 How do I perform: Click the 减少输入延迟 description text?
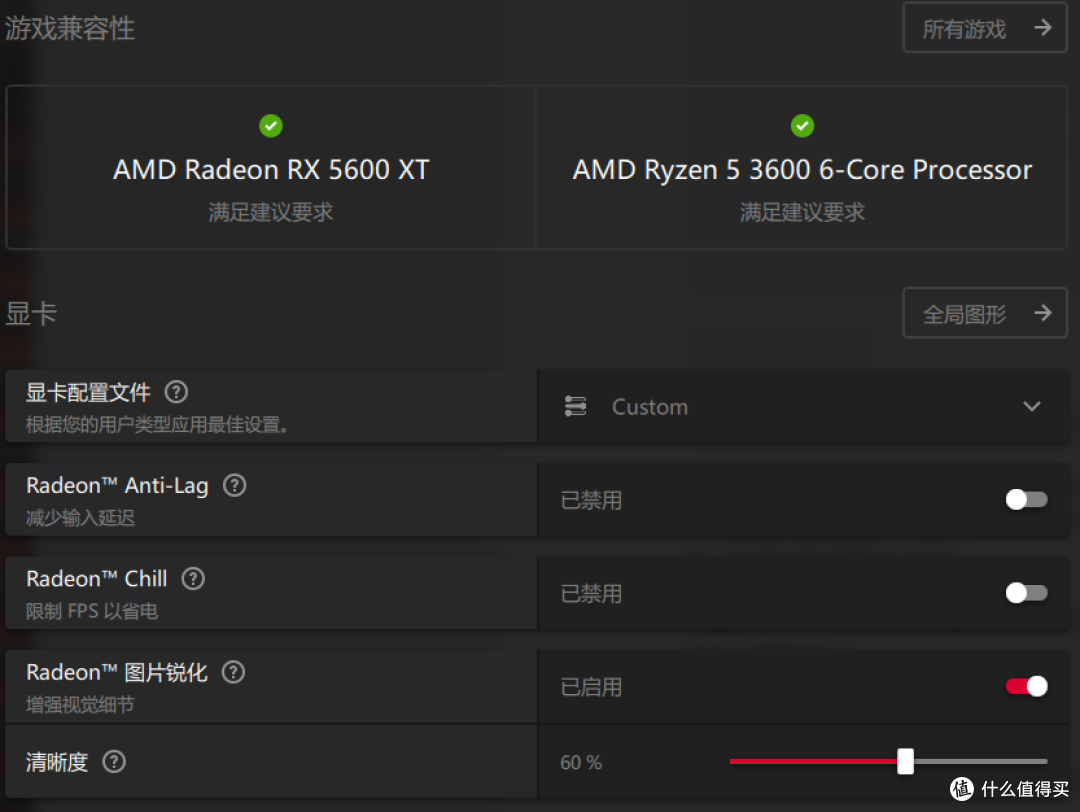pos(80,518)
